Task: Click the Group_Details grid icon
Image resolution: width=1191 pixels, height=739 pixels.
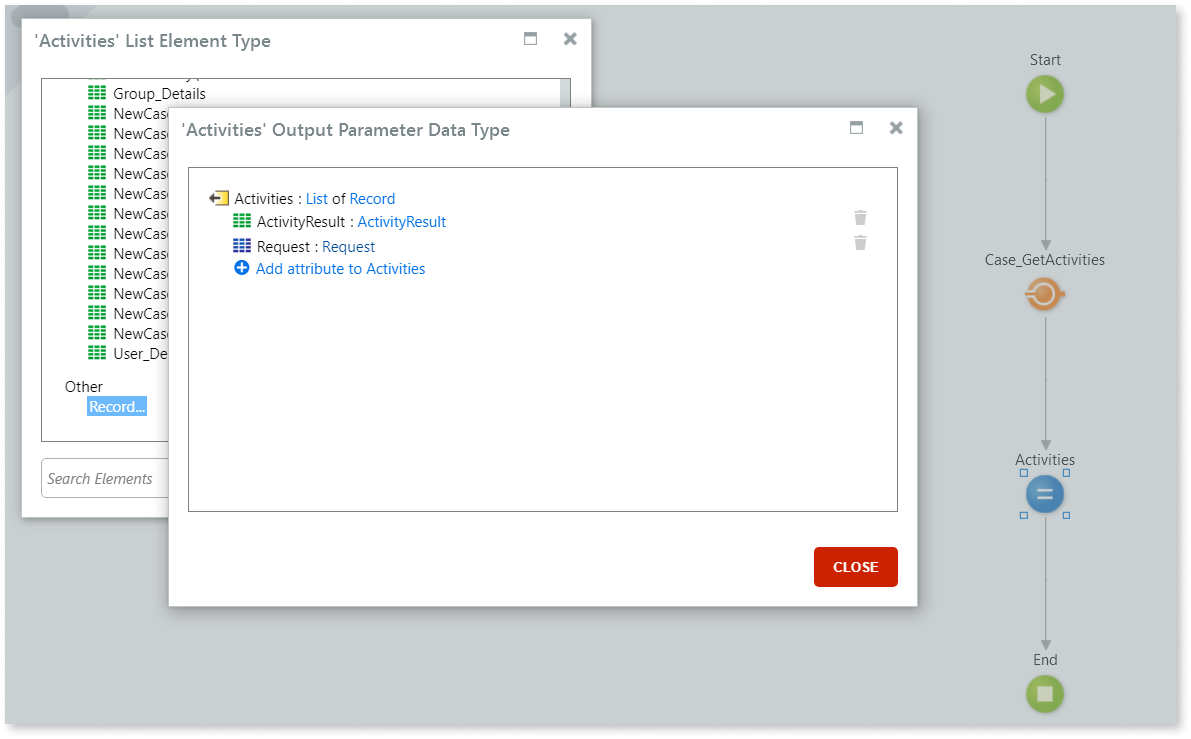Action: click(x=96, y=93)
